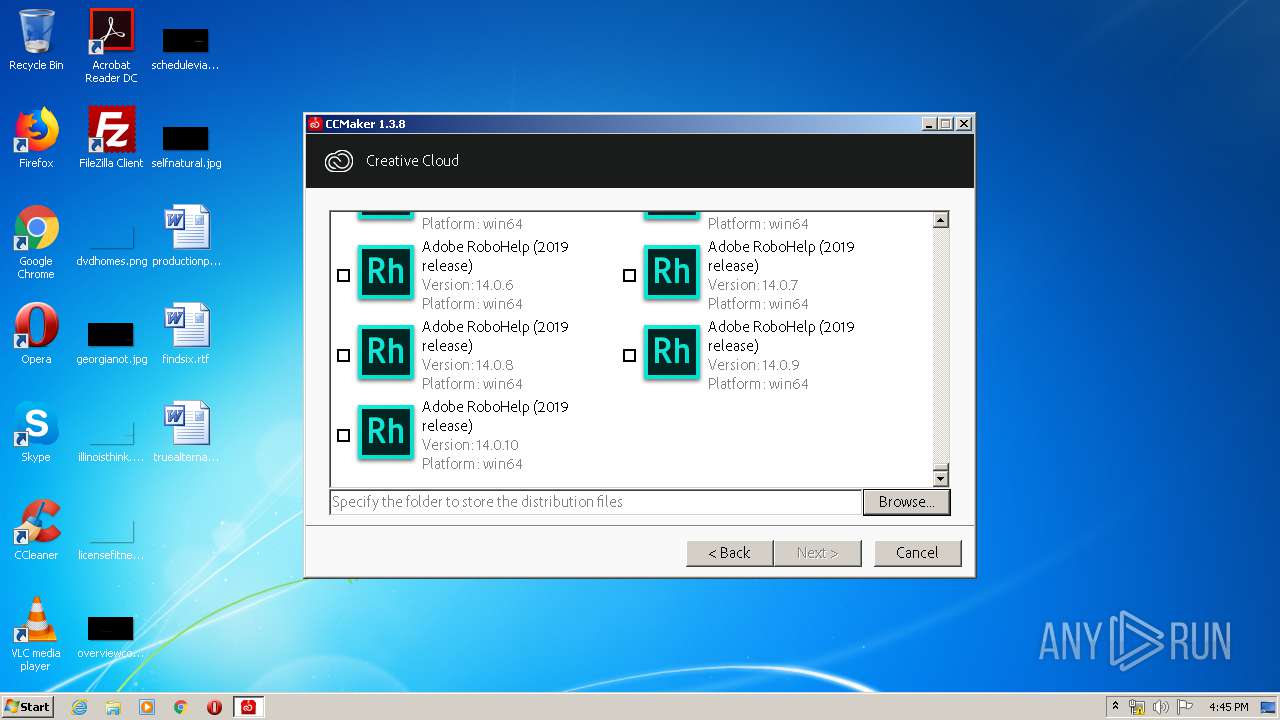The image size is (1280, 720).
Task: Select the dvdhomes.png desktop file
Action: 111,244
